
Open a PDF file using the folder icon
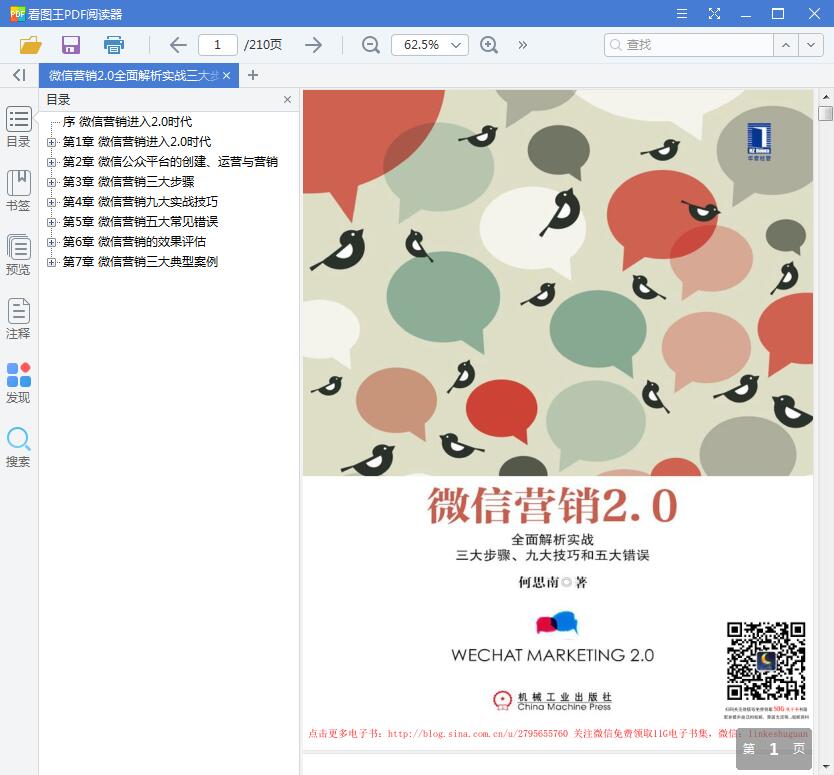(x=30, y=44)
